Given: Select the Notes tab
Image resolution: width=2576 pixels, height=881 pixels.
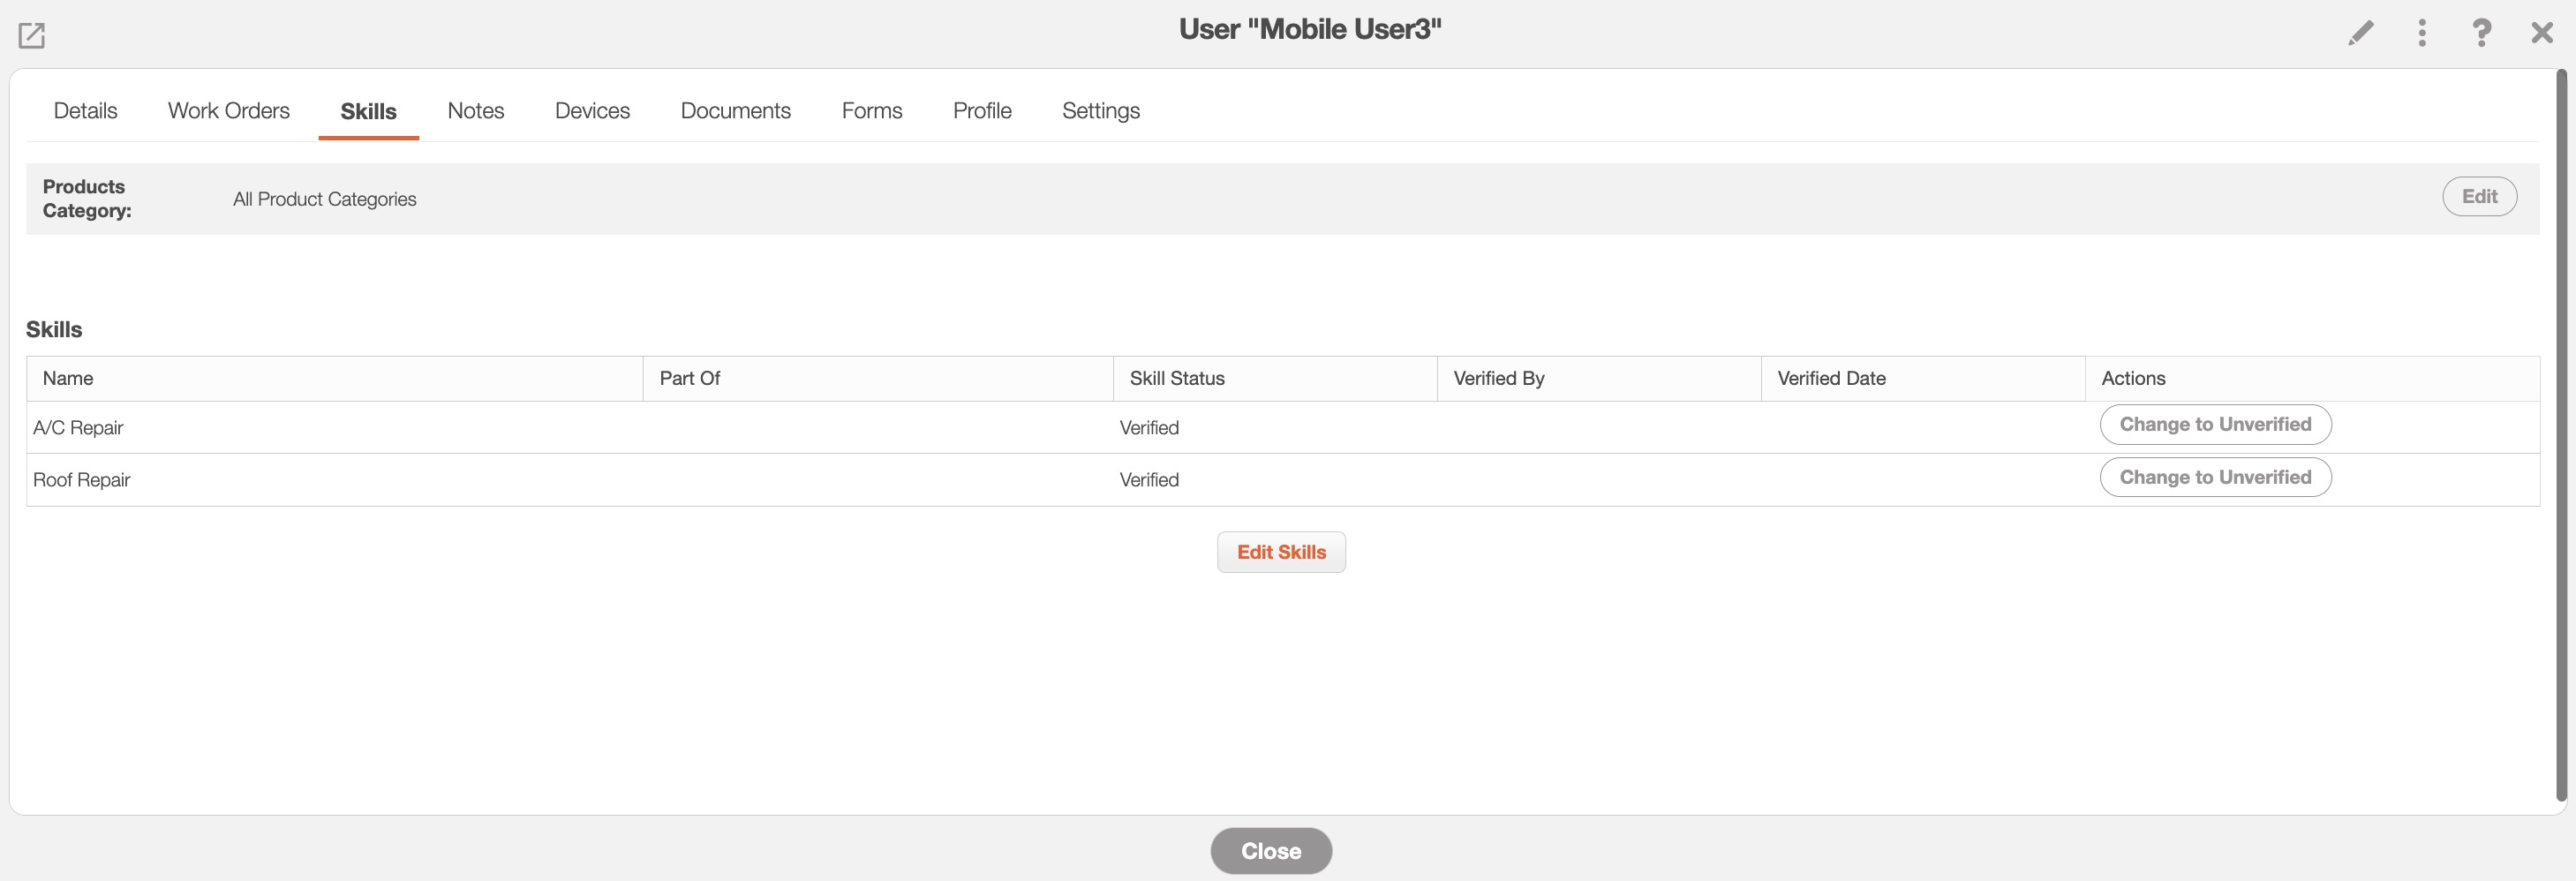Looking at the screenshot, I should click(x=475, y=111).
